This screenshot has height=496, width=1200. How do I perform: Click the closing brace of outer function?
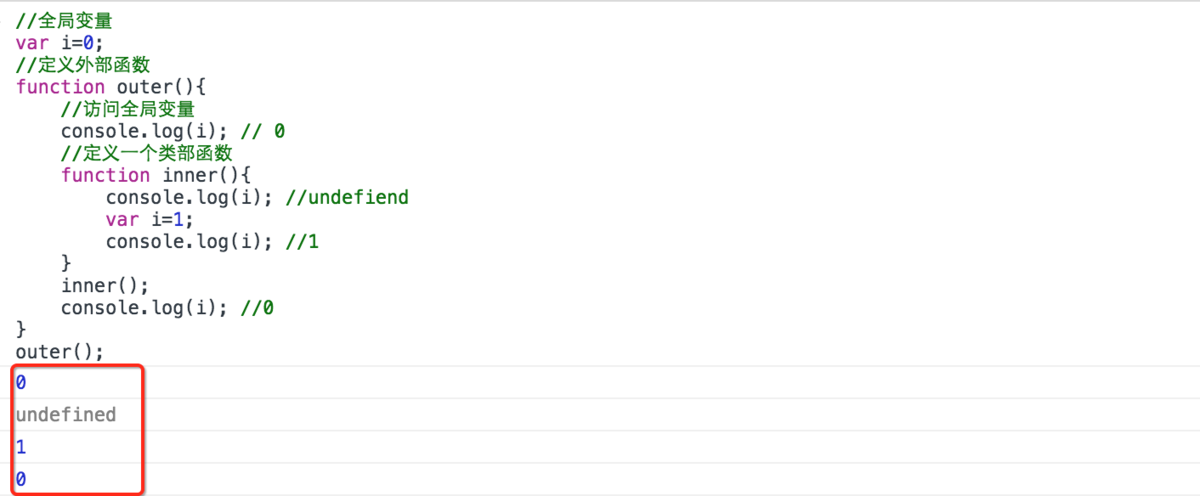click(x=21, y=330)
